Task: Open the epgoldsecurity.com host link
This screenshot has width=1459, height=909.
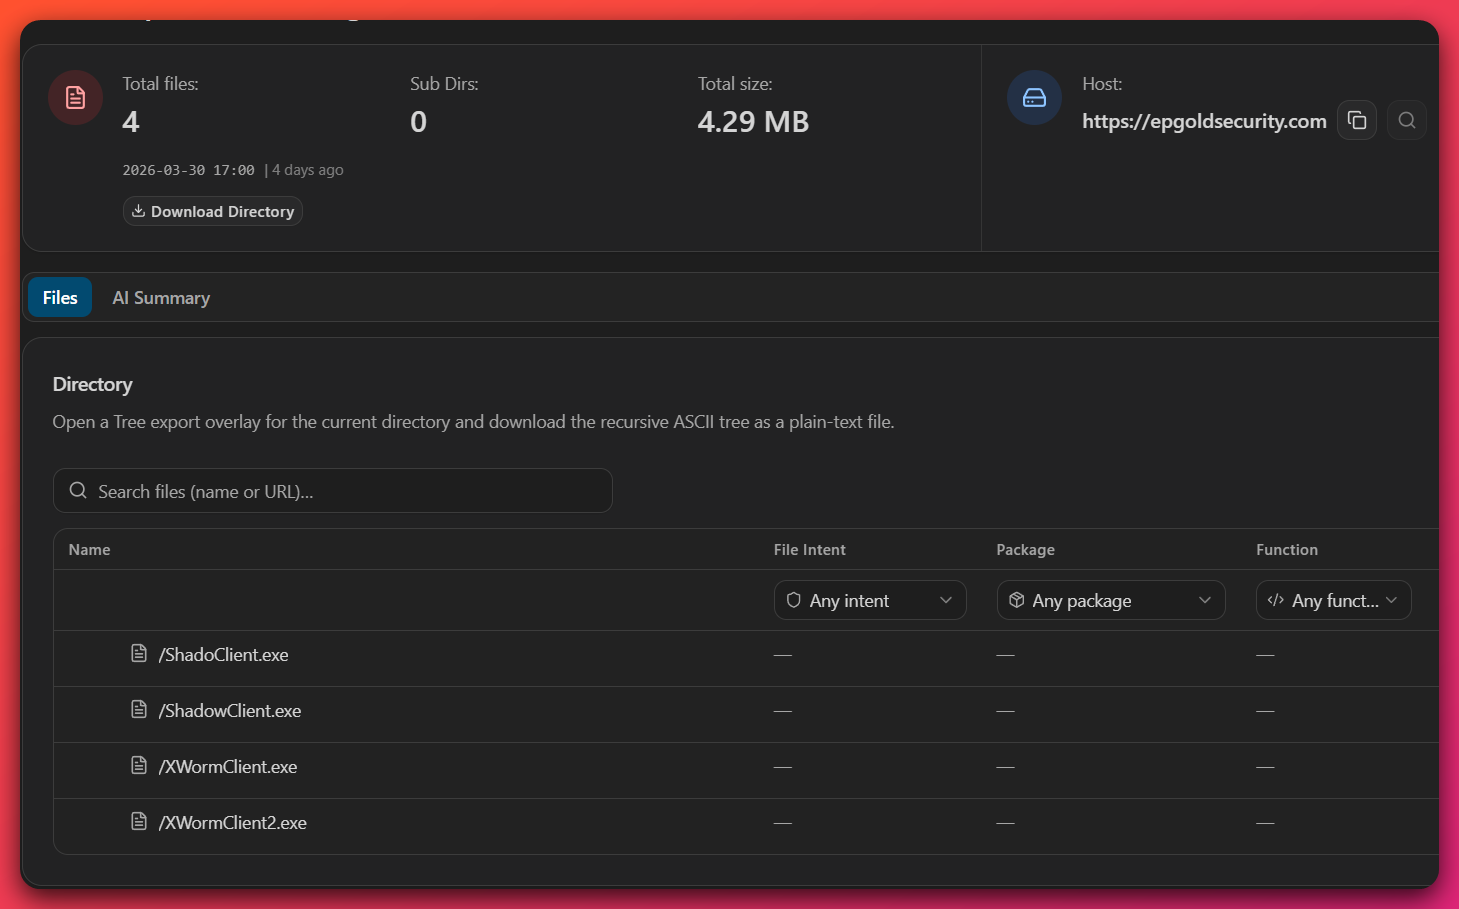Action: point(1203,122)
